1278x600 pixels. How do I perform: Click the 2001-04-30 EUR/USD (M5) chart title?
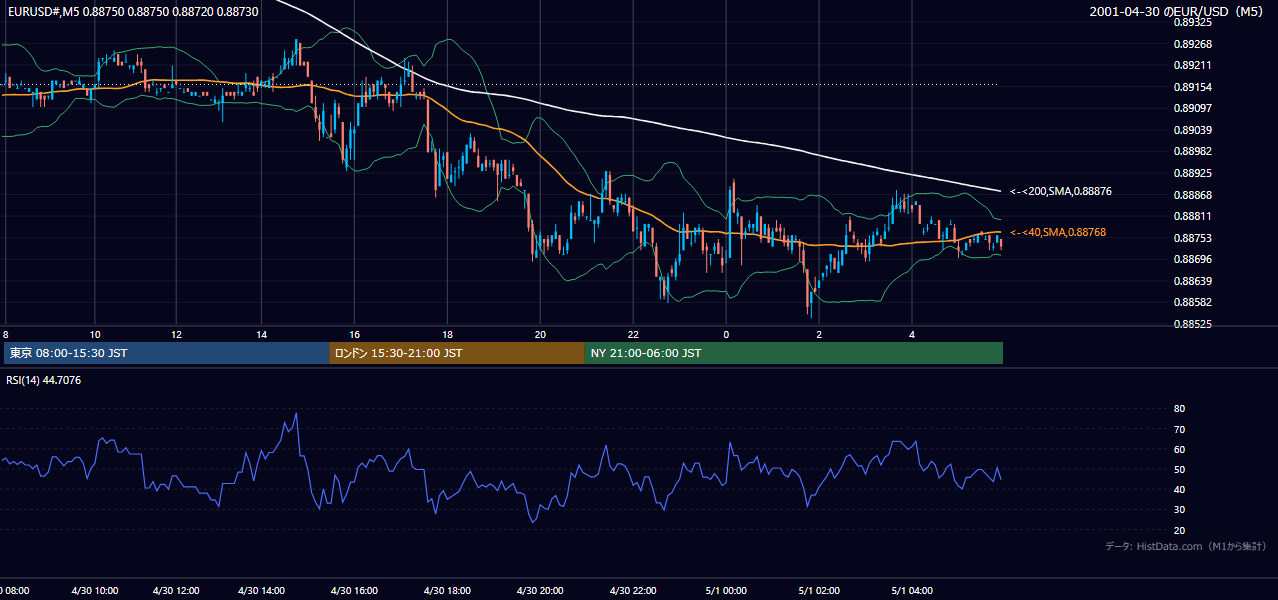click(x=1177, y=11)
